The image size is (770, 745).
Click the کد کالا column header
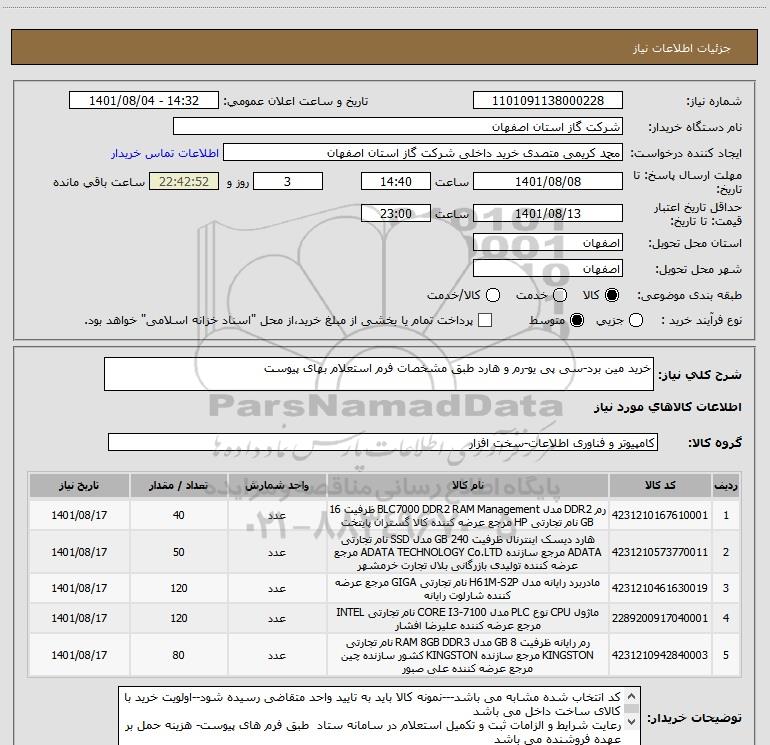click(x=660, y=486)
